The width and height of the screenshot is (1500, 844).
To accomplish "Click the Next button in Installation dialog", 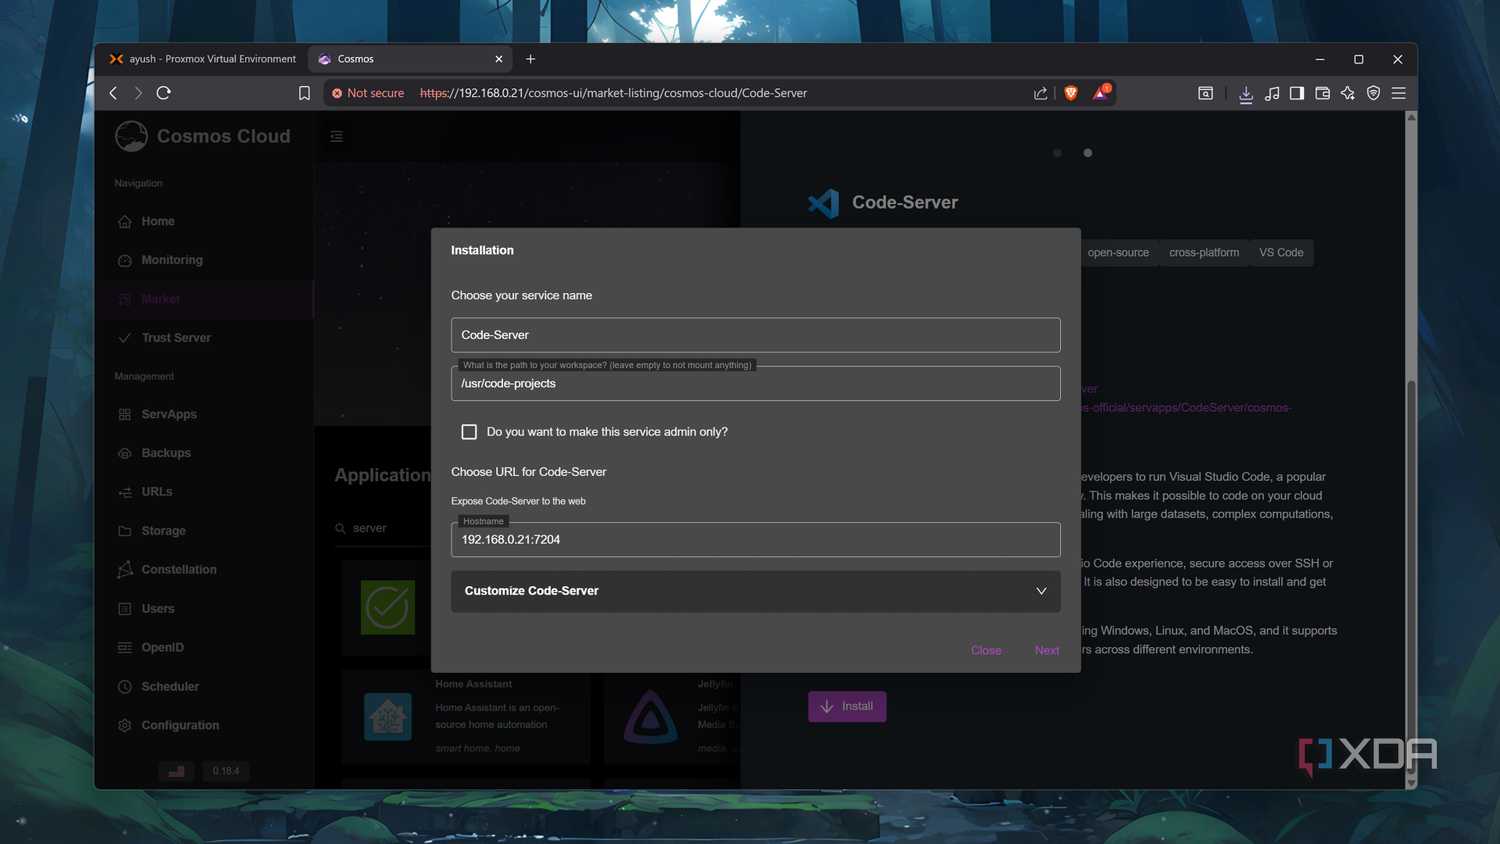I will click(1047, 650).
